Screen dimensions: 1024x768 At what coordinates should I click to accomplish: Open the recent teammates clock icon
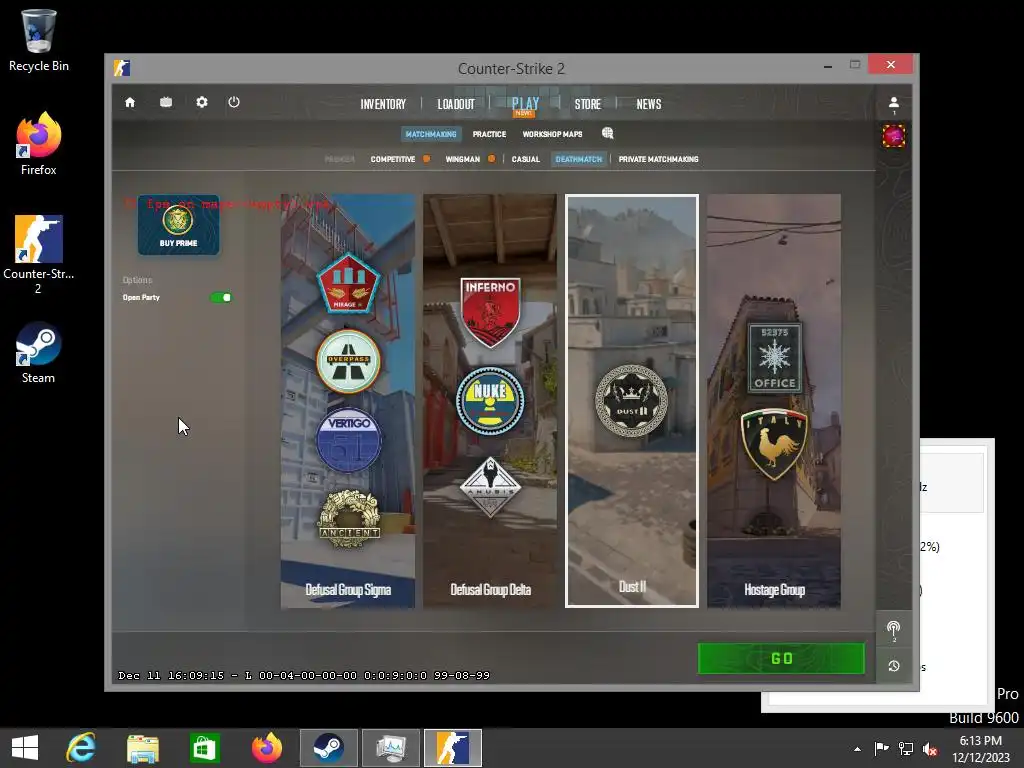893,665
